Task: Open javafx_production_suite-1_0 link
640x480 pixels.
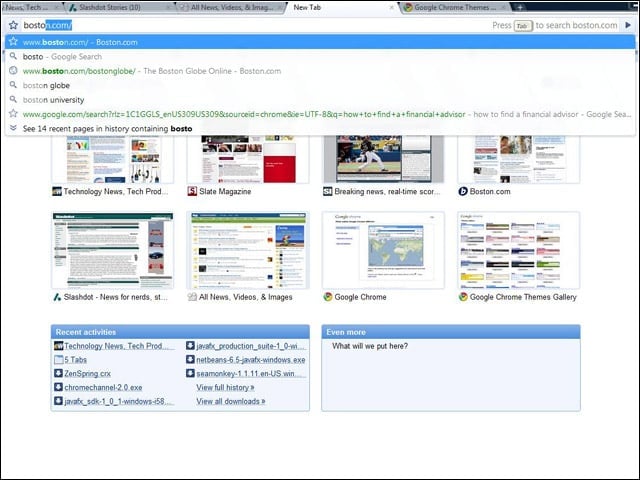Action: (x=251, y=346)
